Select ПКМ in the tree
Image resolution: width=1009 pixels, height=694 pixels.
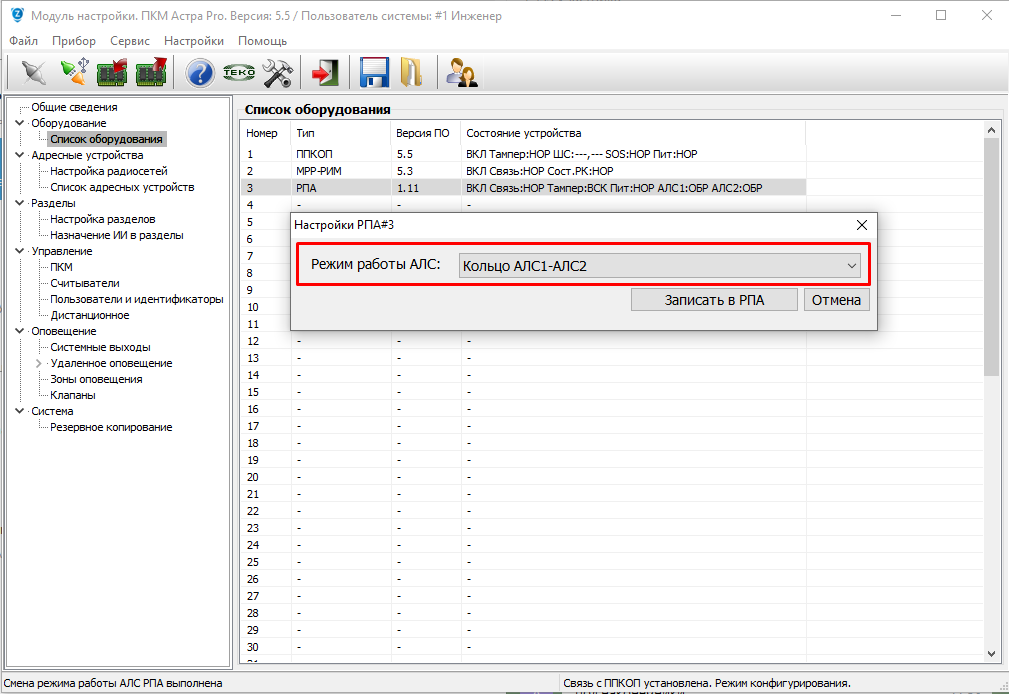[62, 267]
